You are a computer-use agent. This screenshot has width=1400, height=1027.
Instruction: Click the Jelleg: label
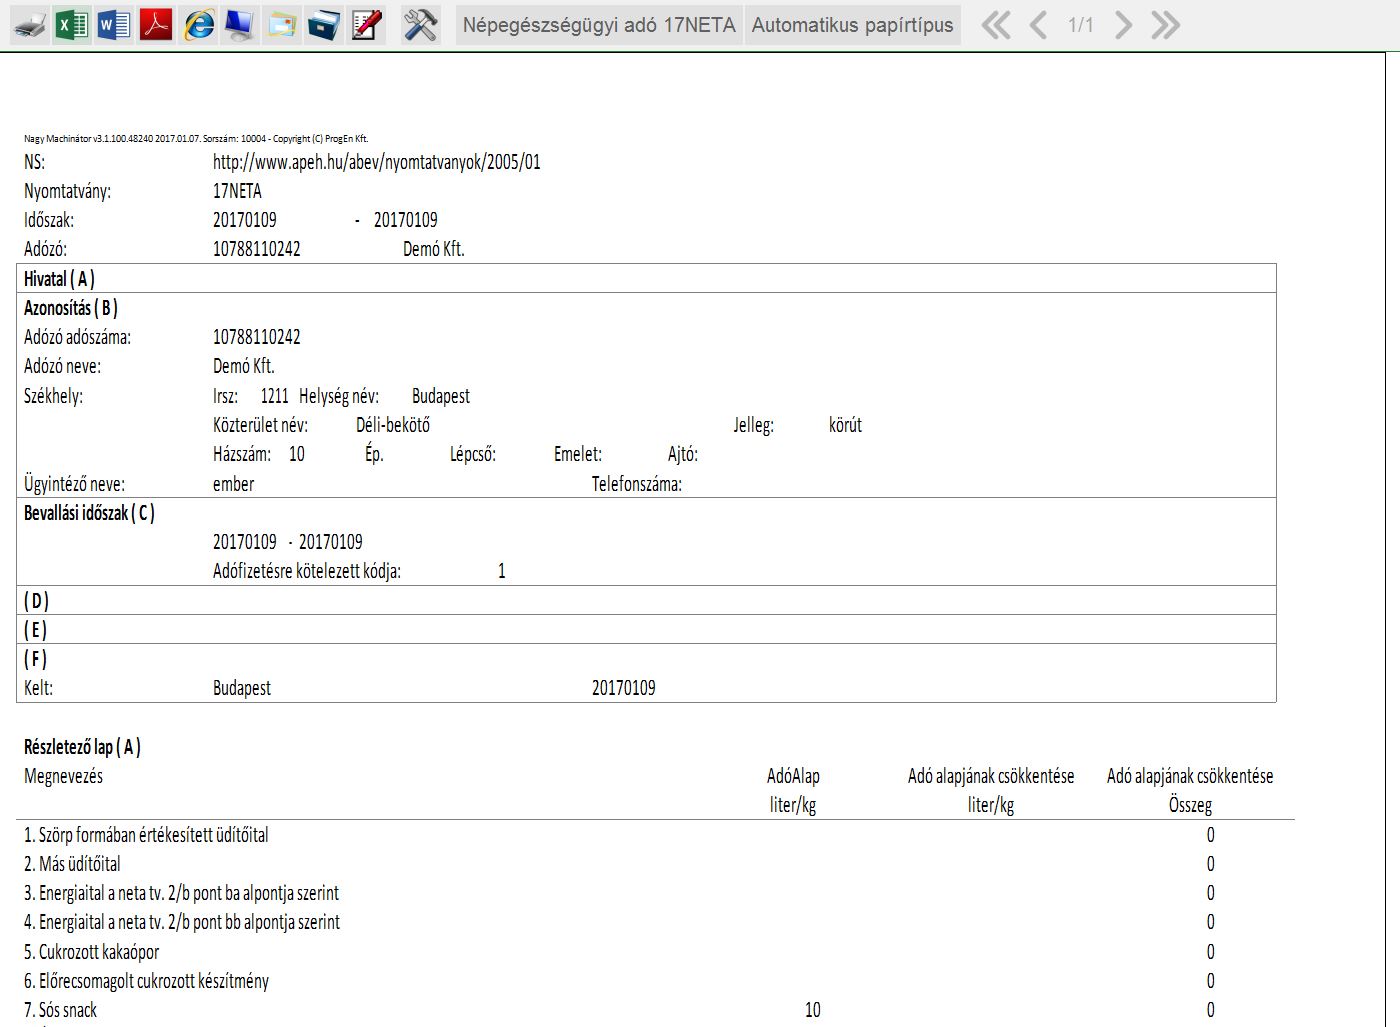click(754, 425)
